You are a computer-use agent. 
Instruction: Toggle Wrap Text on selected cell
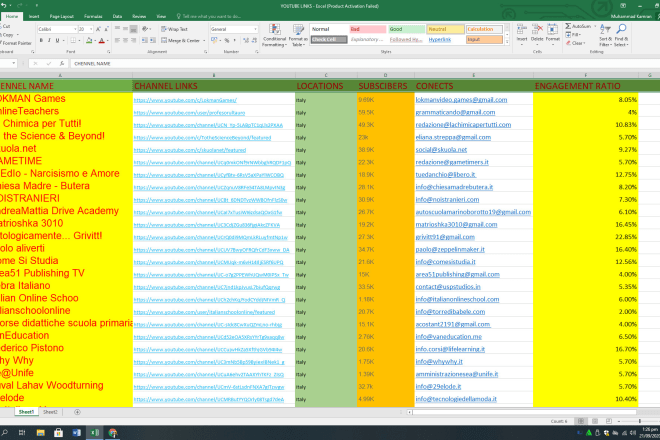tap(174, 29)
